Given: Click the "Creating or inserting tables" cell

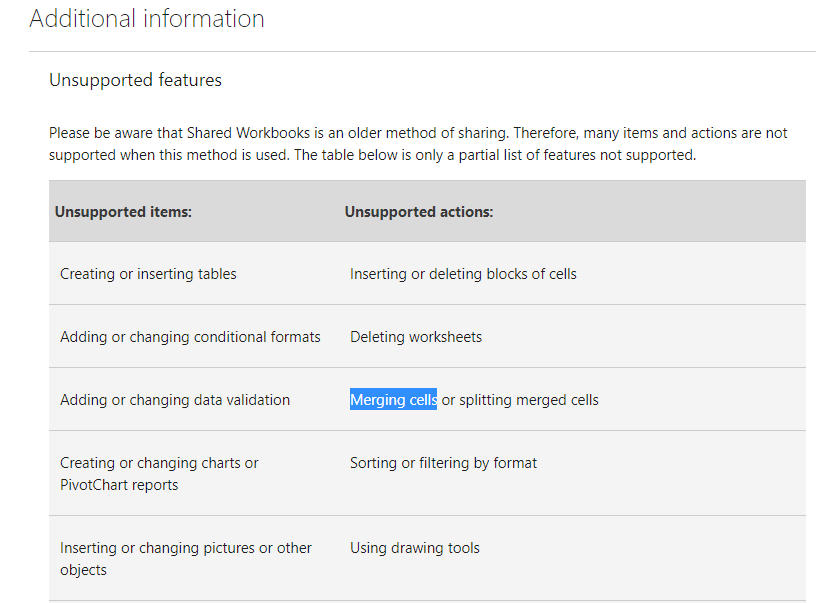Looking at the screenshot, I should (x=148, y=274).
